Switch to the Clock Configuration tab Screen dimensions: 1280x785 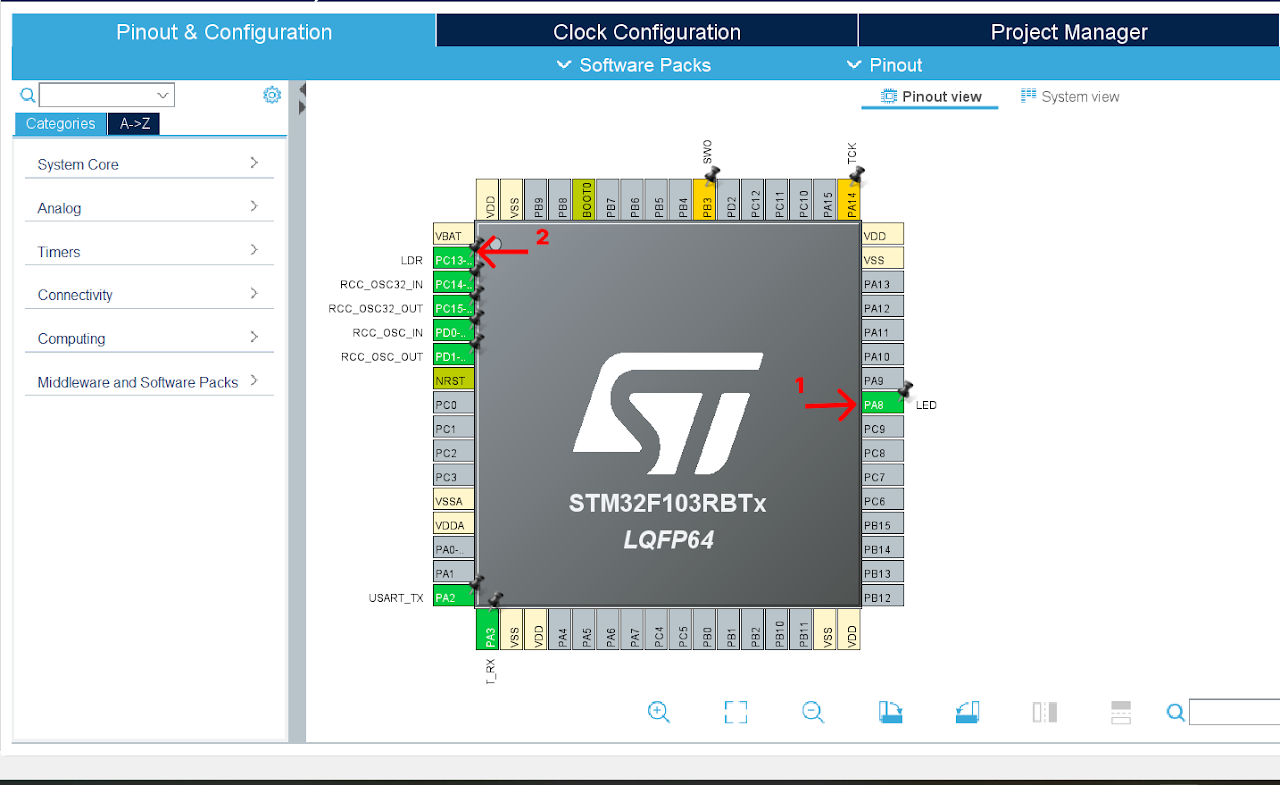(x=646, y=32)
